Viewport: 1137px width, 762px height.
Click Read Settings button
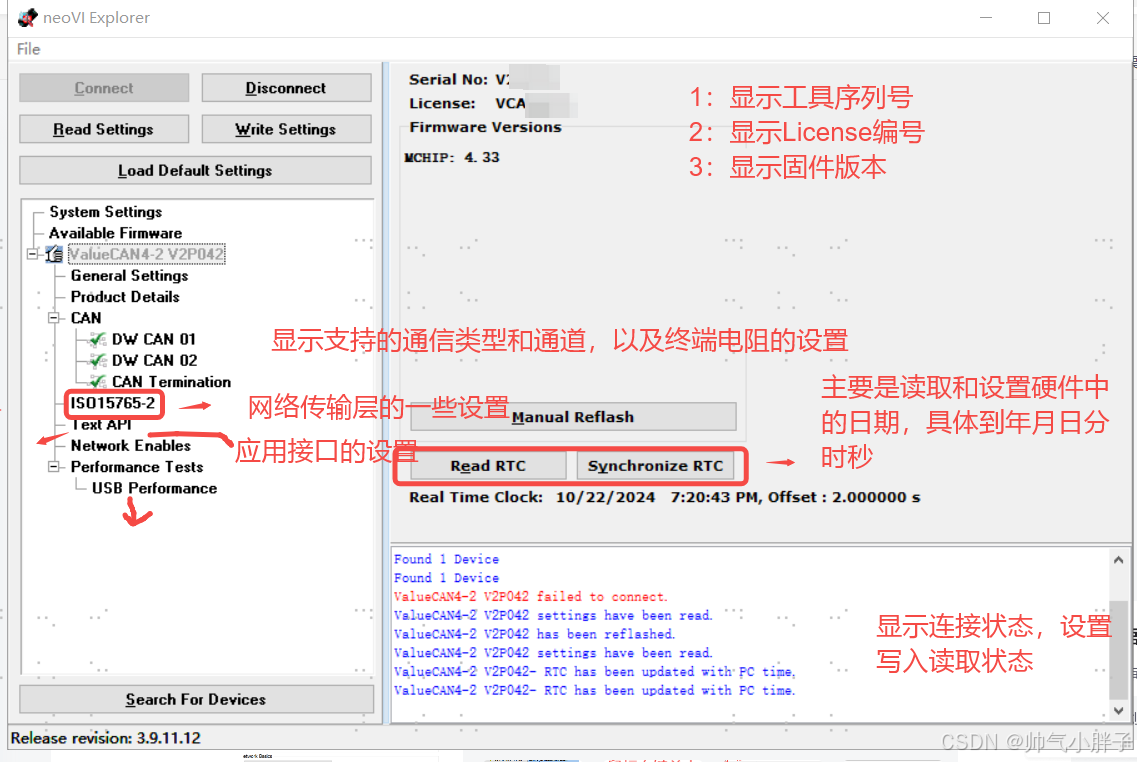click(104, 129)
